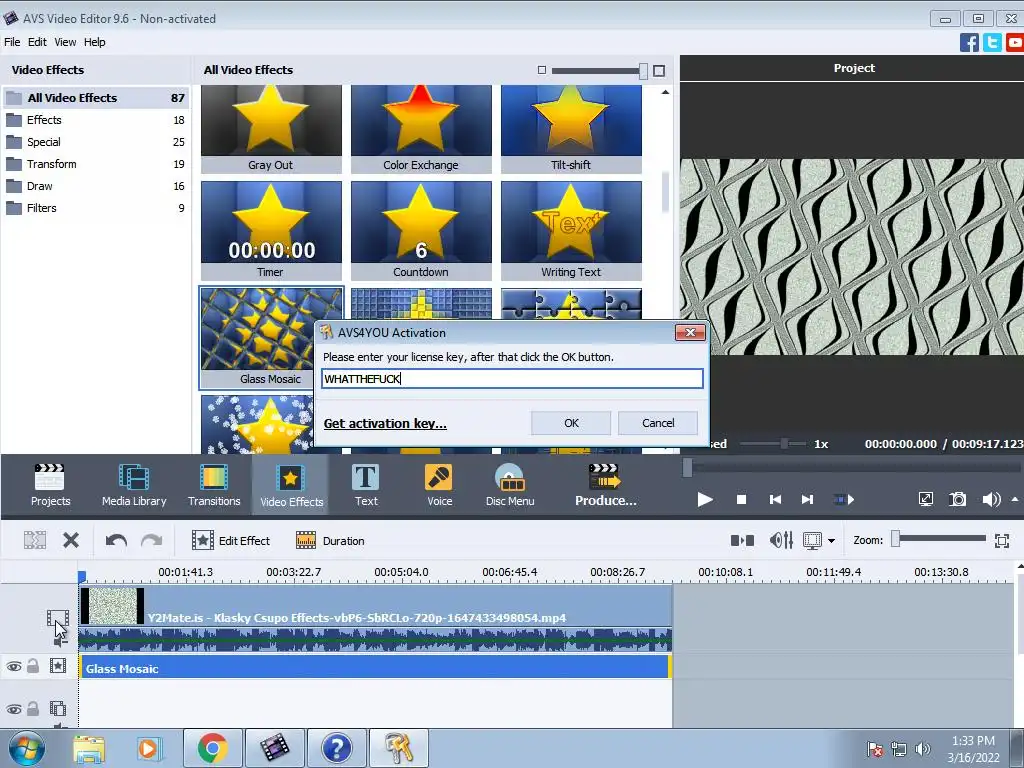Image resolution: width=1024 pixels, height=768 pixels.
Task: Select the Gray Out effect thumbnail
Action: point(271,129)
